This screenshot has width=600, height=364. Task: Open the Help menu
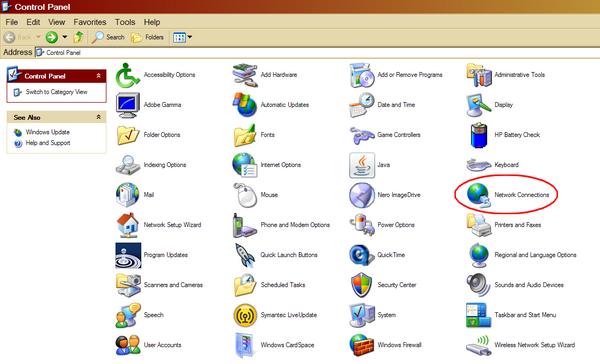(x=152, y=22)
